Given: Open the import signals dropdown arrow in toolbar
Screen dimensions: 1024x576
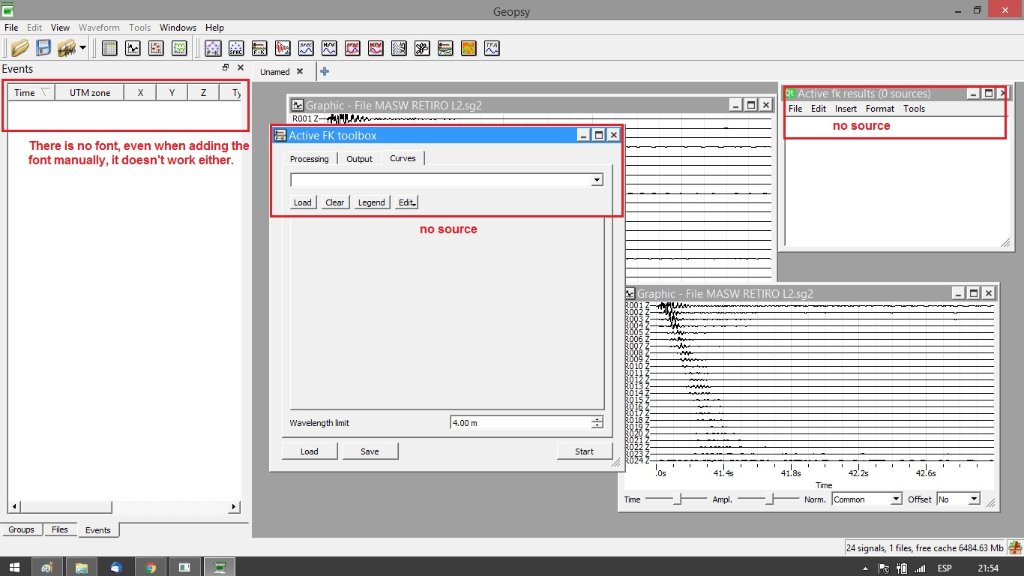Looking at the screenshot, I should pos(82,48).
